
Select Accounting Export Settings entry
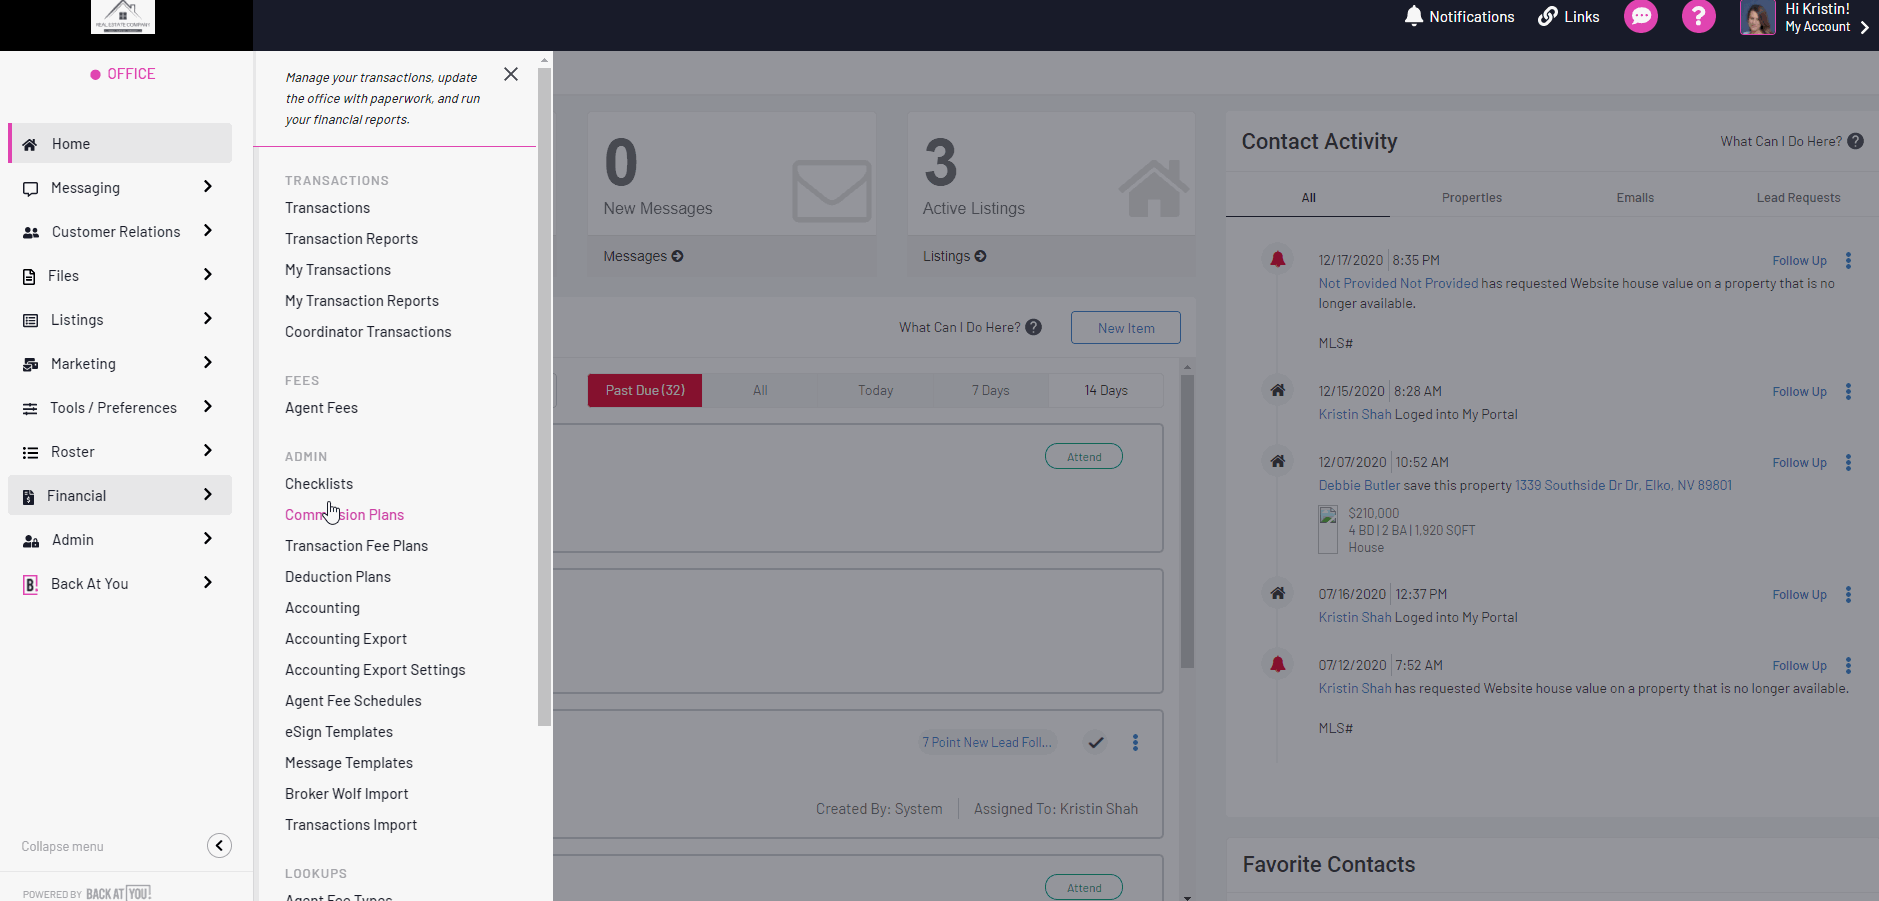(x=375, y=670)
